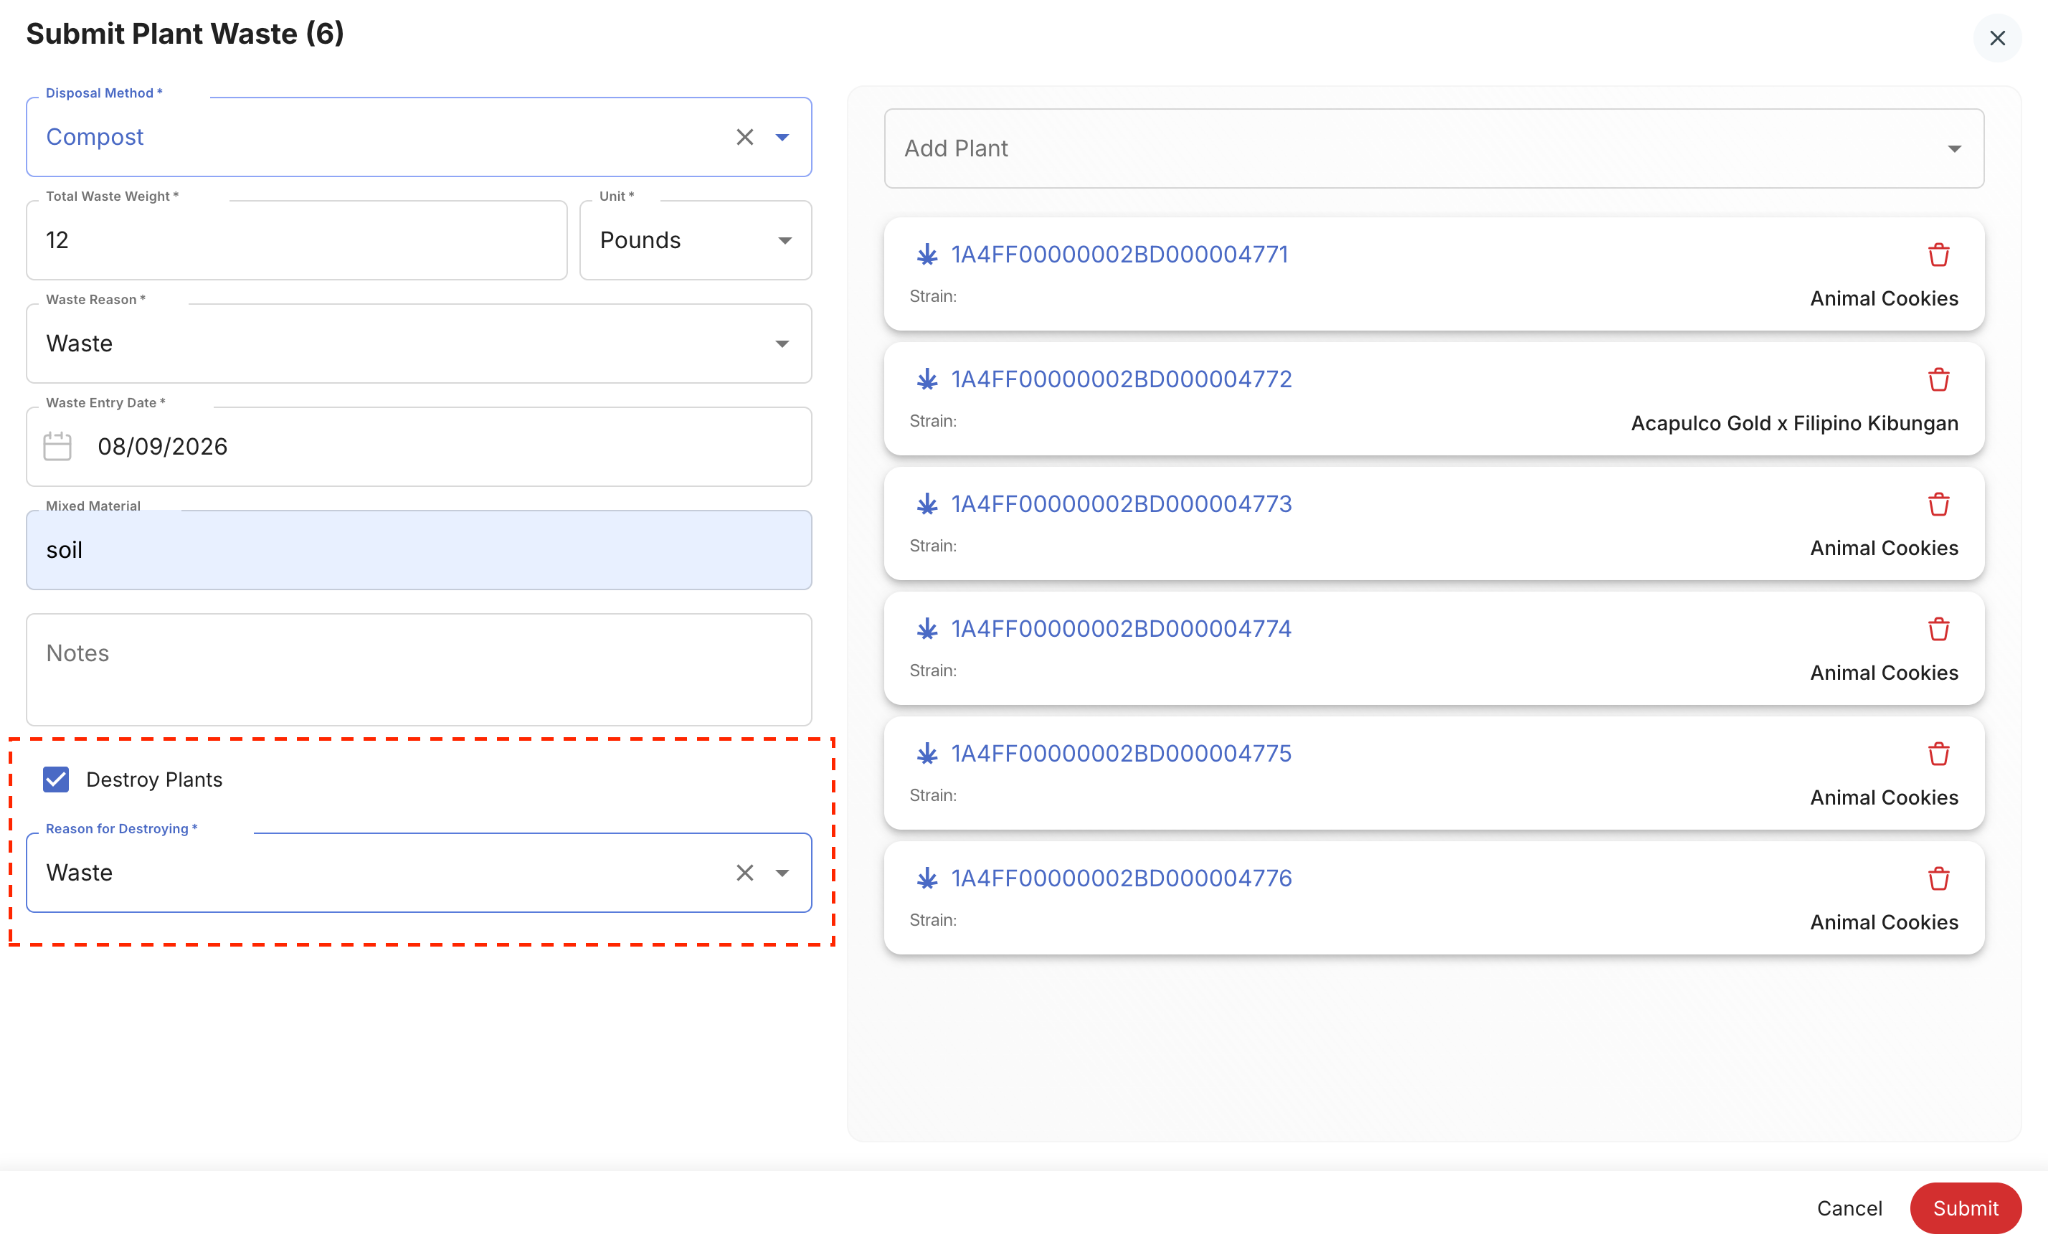The height and width of the screenshot is (1241, 2048).
Task: Clear the Compost disposal method selection
Action: tap(745, 137)
